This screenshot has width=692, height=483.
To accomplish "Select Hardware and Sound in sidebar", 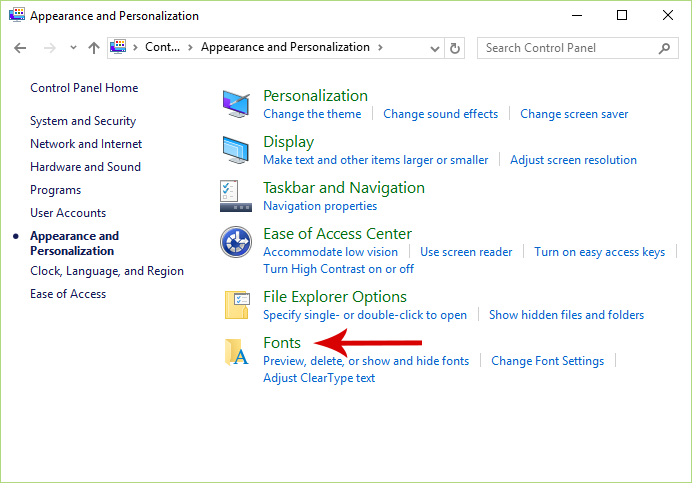I will pyautogui.click(x=85, y=167).
